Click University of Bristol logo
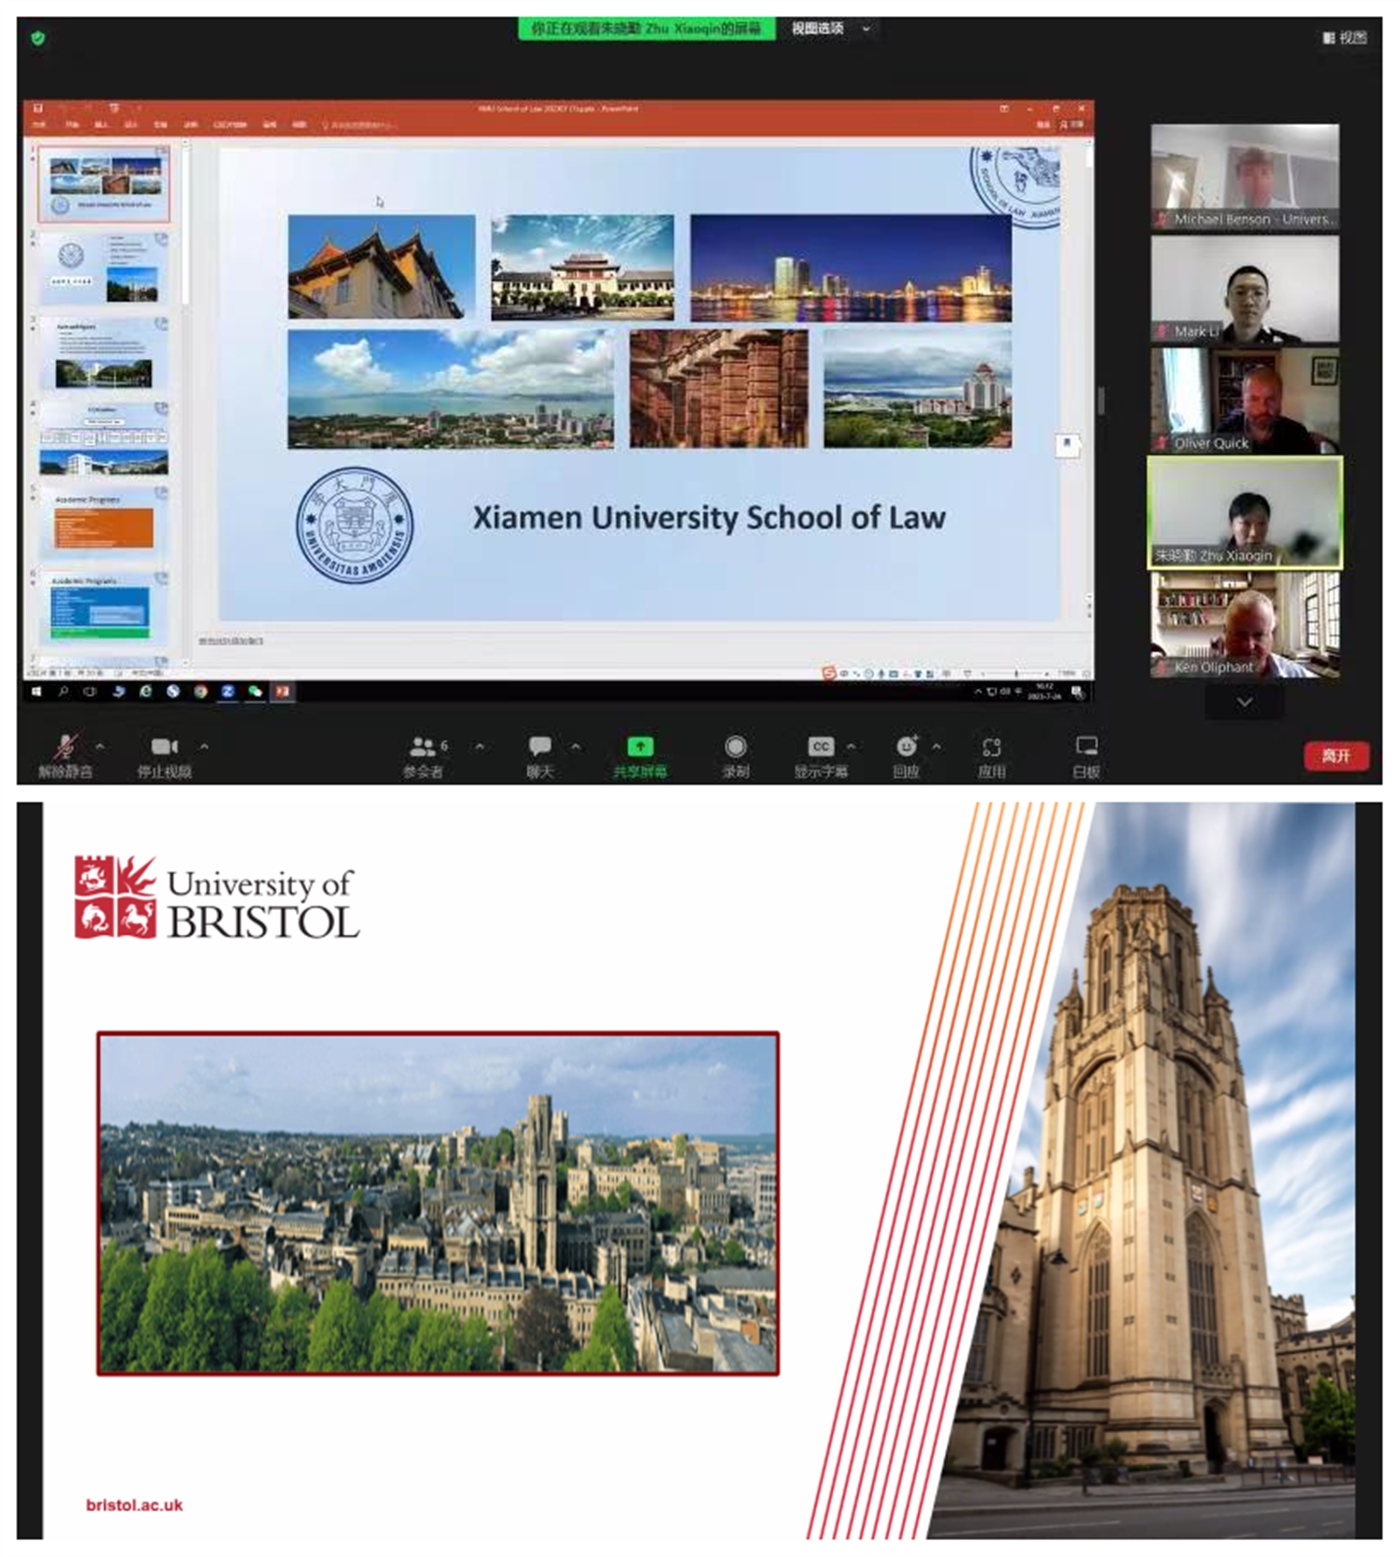The width and height of the screenshot is (1400, 1557). pyautogui.click(x=217, y=897)
